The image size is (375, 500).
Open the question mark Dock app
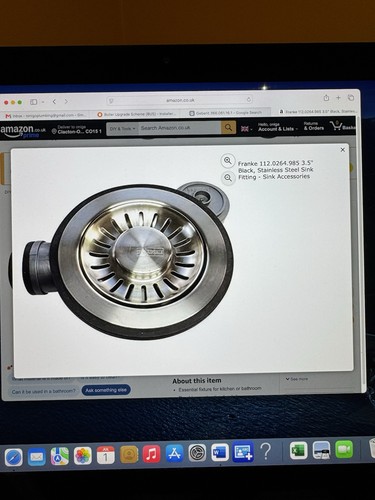point(266,451)
